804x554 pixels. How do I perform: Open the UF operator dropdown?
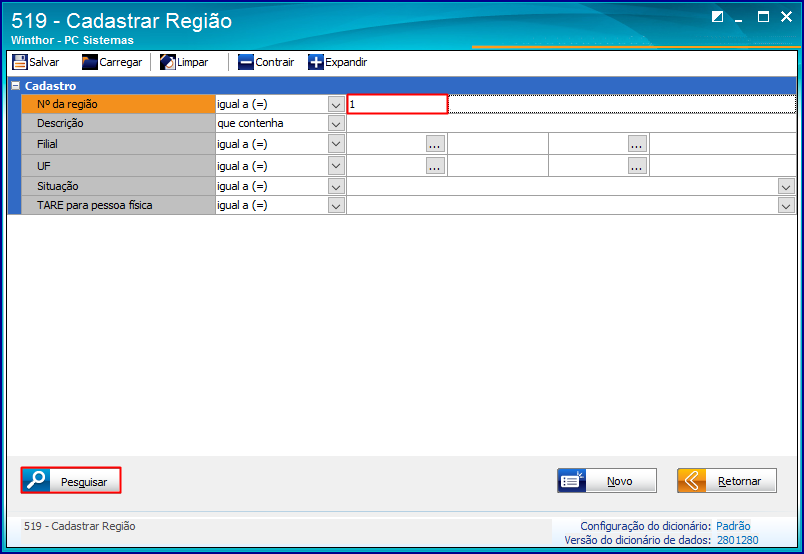[x=336, y=166]
